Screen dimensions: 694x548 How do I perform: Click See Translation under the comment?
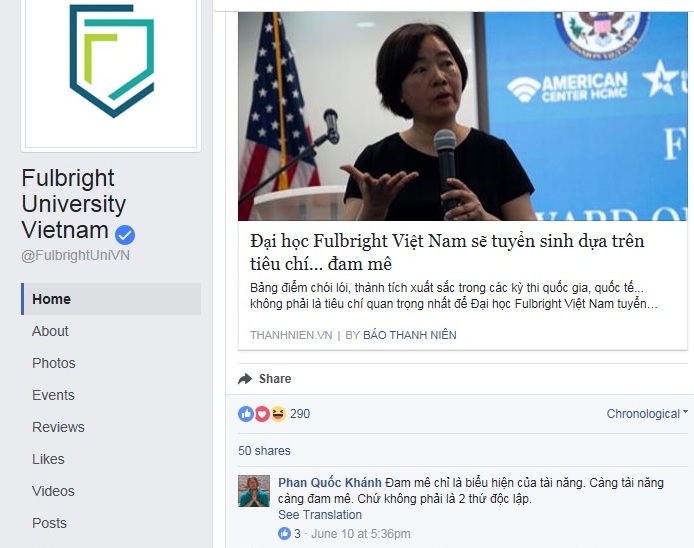click(320, 515)
